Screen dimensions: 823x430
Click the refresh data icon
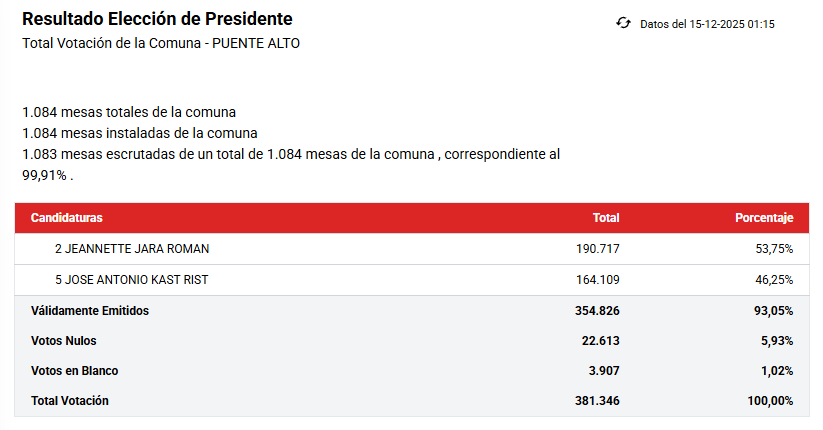[x=624, y=23]
